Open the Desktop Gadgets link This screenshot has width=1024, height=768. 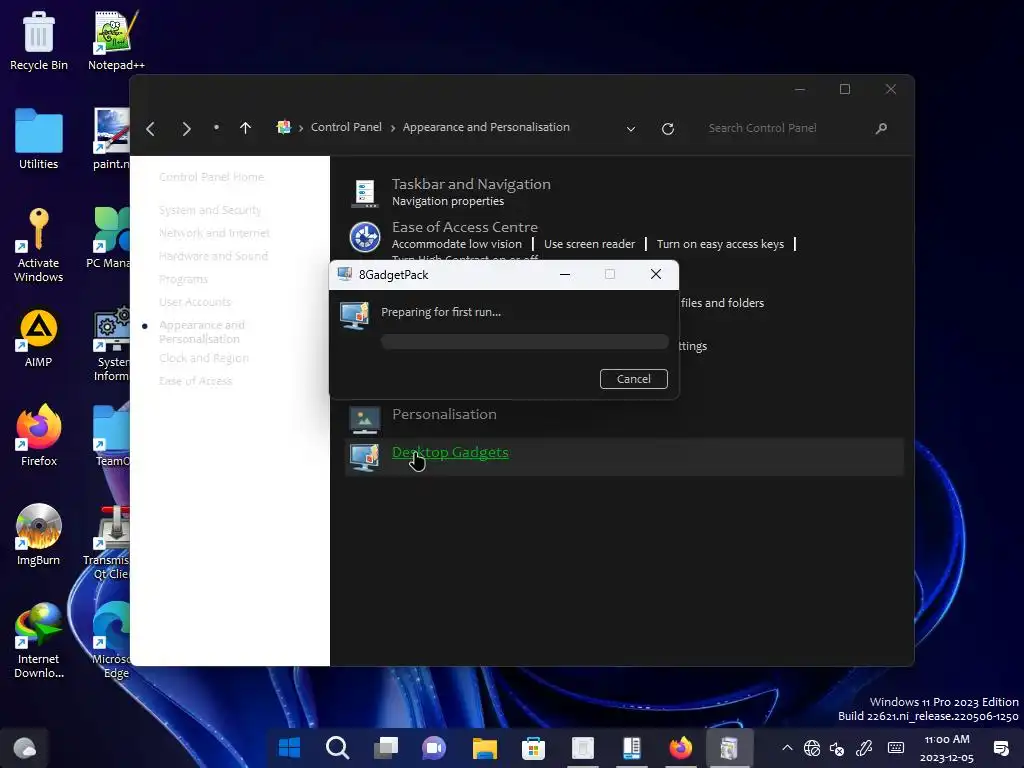pos(450,452)
